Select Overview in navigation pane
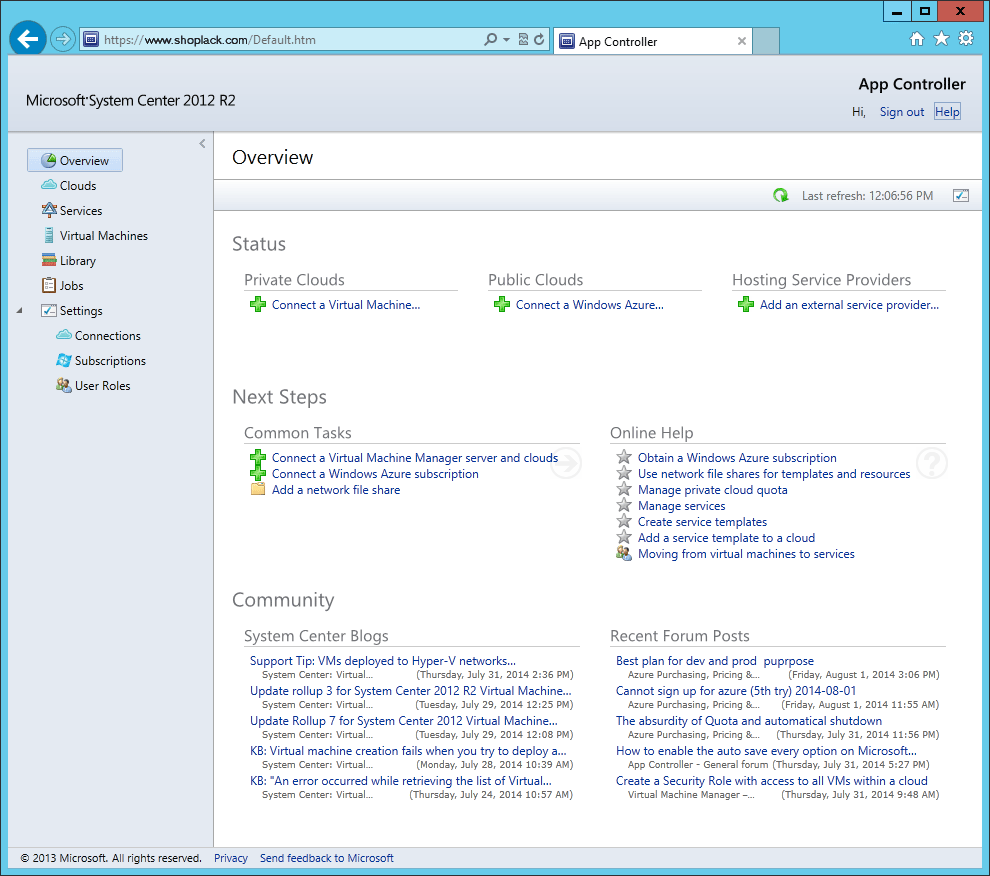 tap(75, 160)
